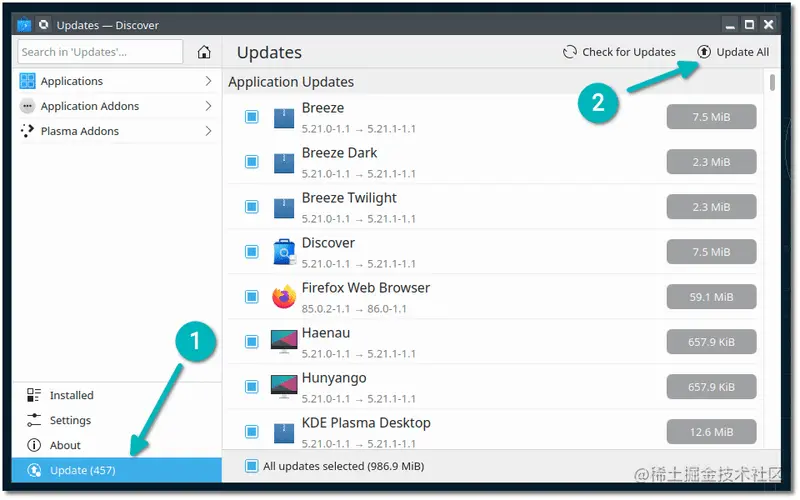The width and height of the screenshot is (800, 500).
Task: Click the 7.5 MiB button for Breeze
Action: coord(711,117)
